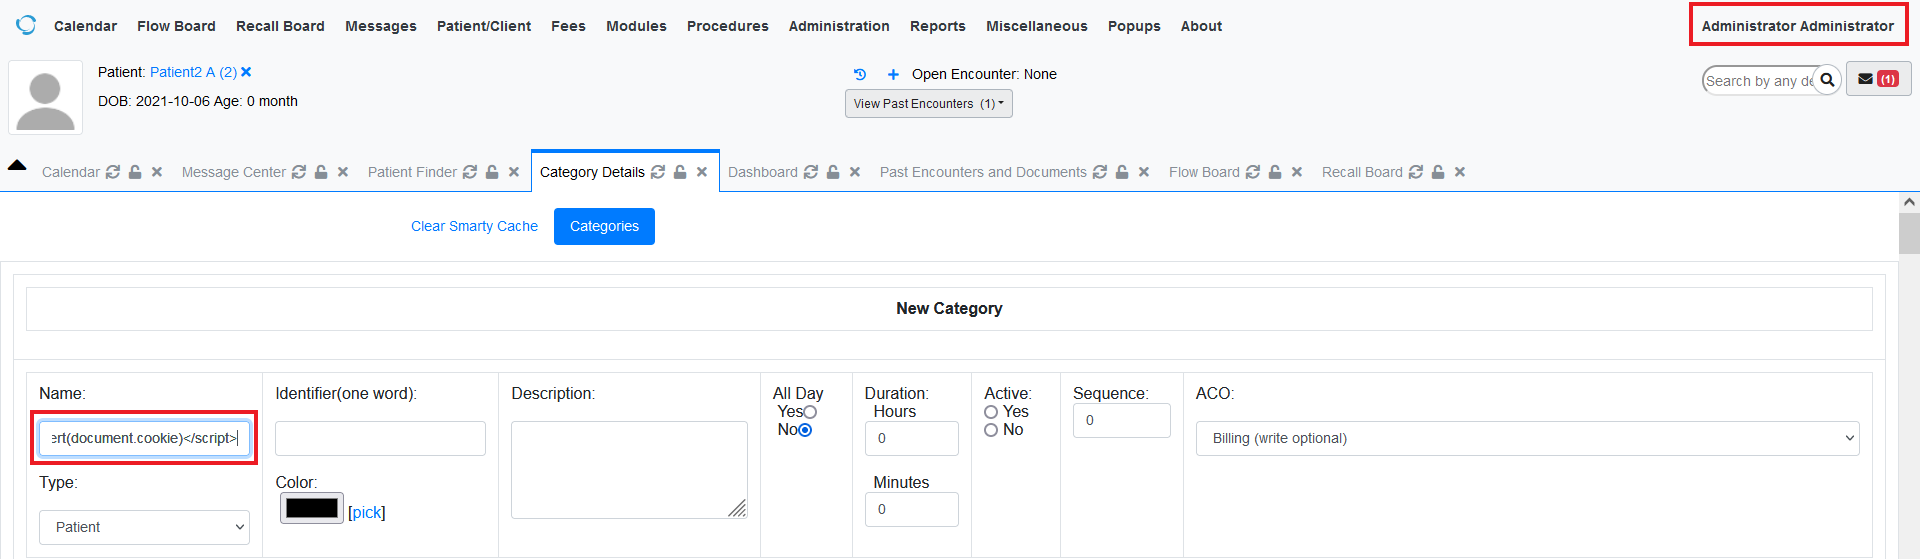
Task: Select All Day Yes radio button
Action: point(810,412)
